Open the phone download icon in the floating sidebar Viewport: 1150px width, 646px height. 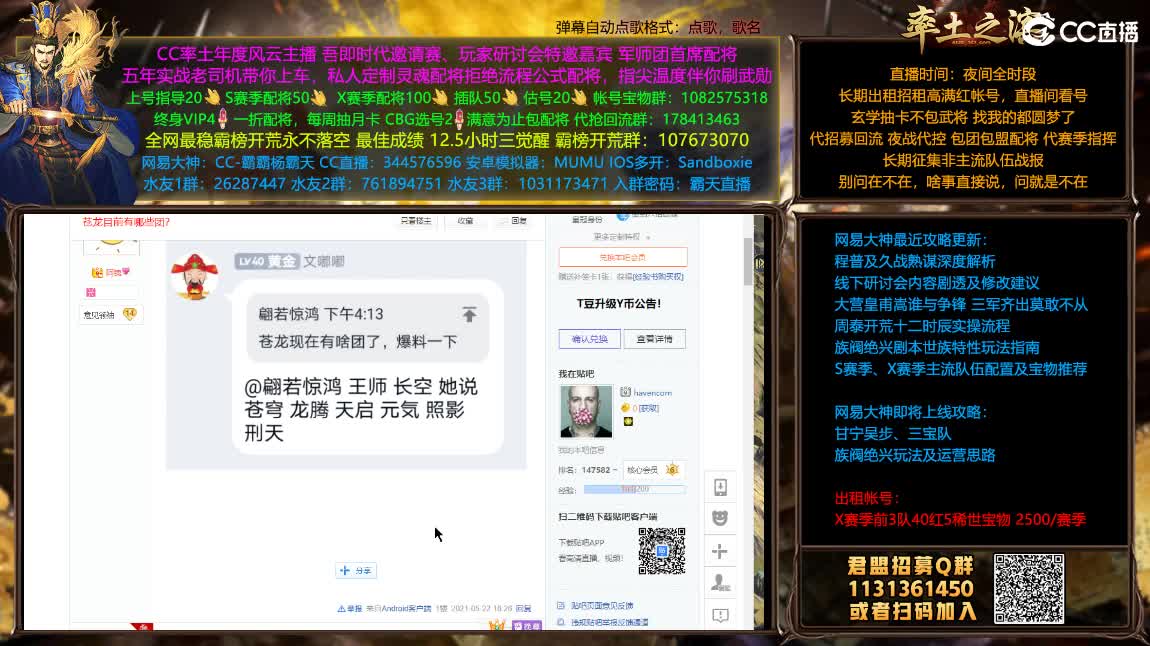pyautogui.click(x=720, y=488)
